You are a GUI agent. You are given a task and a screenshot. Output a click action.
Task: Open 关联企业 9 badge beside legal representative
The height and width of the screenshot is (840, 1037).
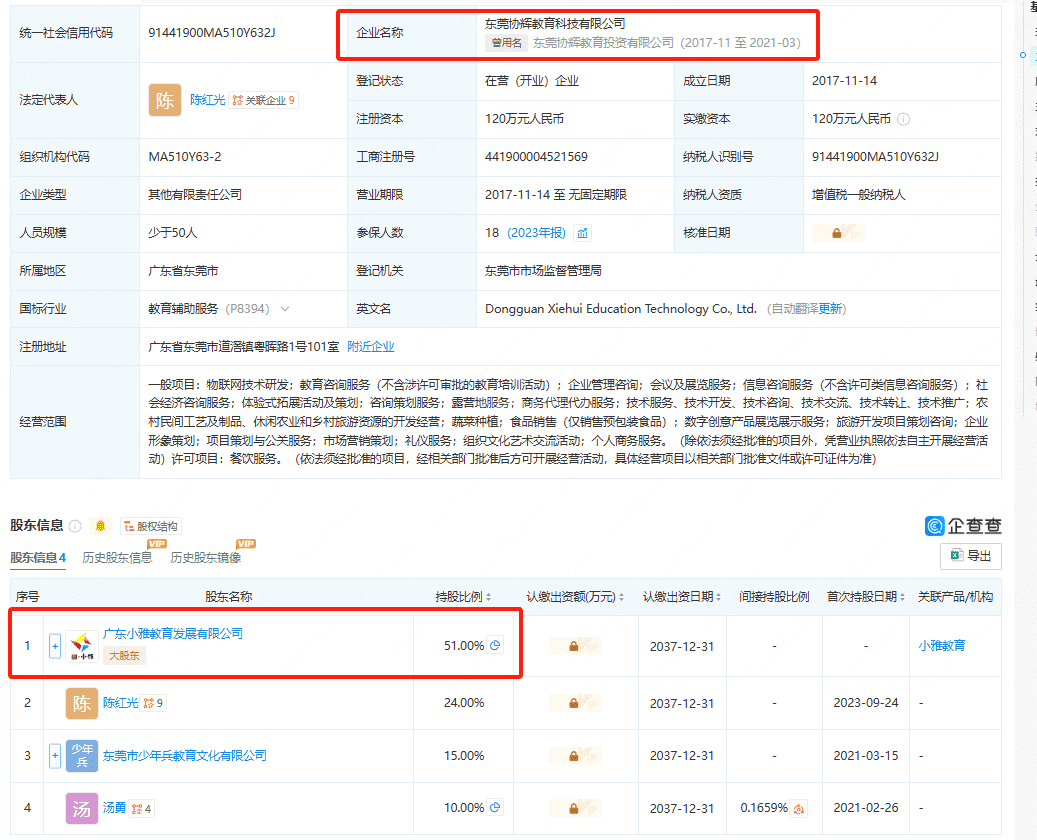[264, 100]
